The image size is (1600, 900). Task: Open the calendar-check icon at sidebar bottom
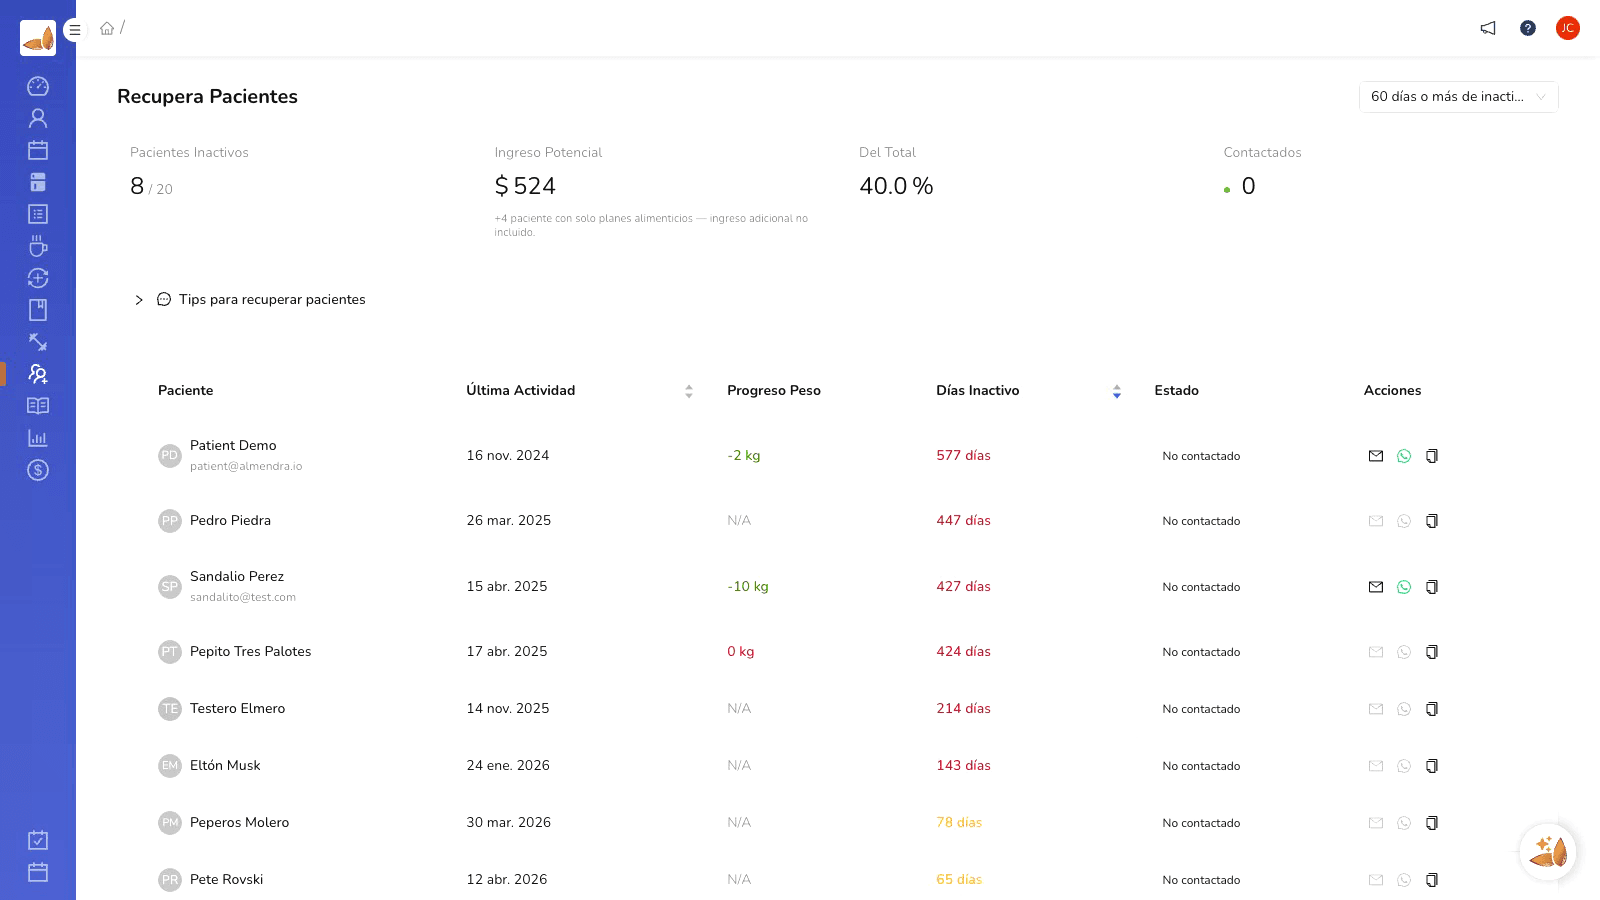38,840
